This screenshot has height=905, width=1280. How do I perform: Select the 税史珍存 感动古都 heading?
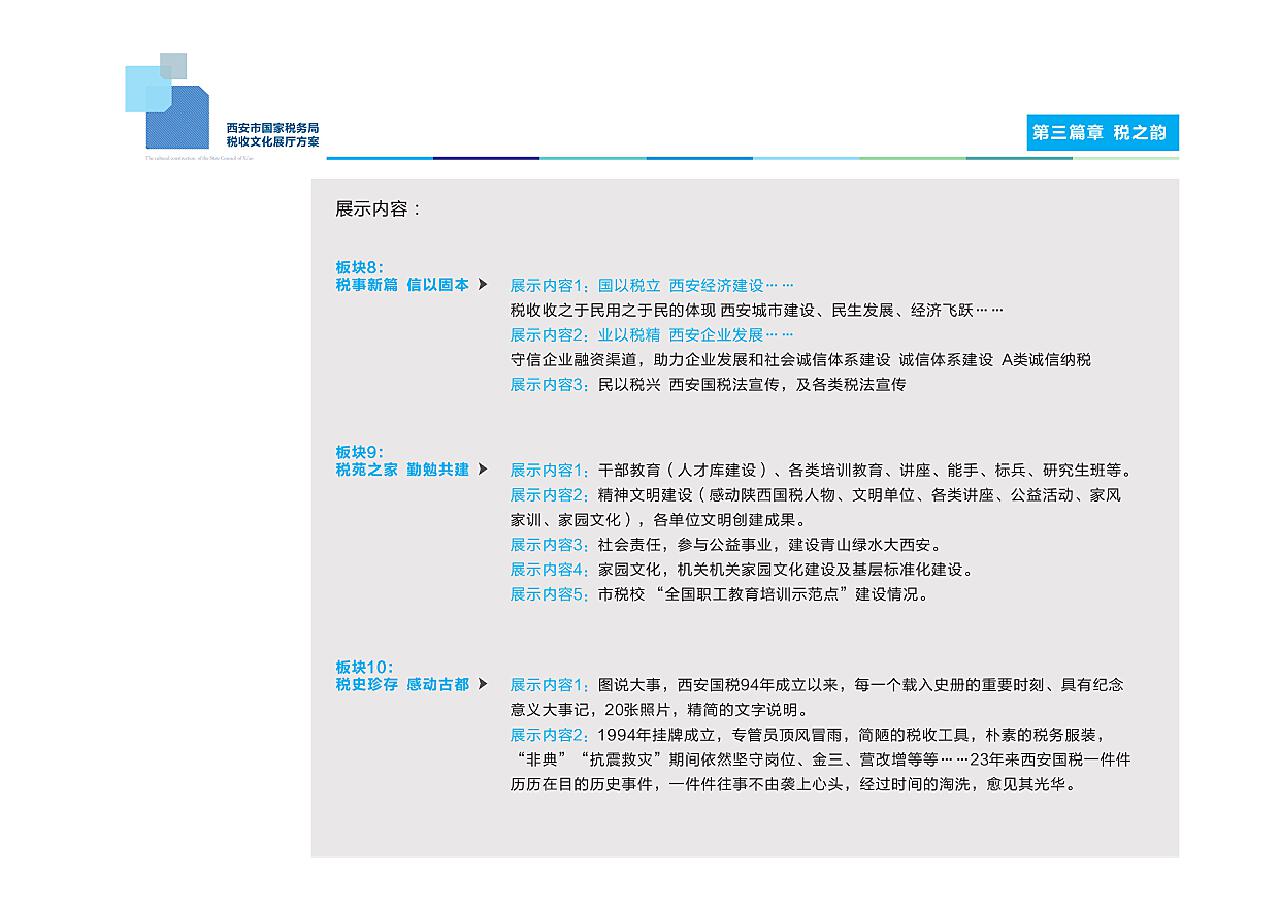pyautogui.click(x=402, y=684)
